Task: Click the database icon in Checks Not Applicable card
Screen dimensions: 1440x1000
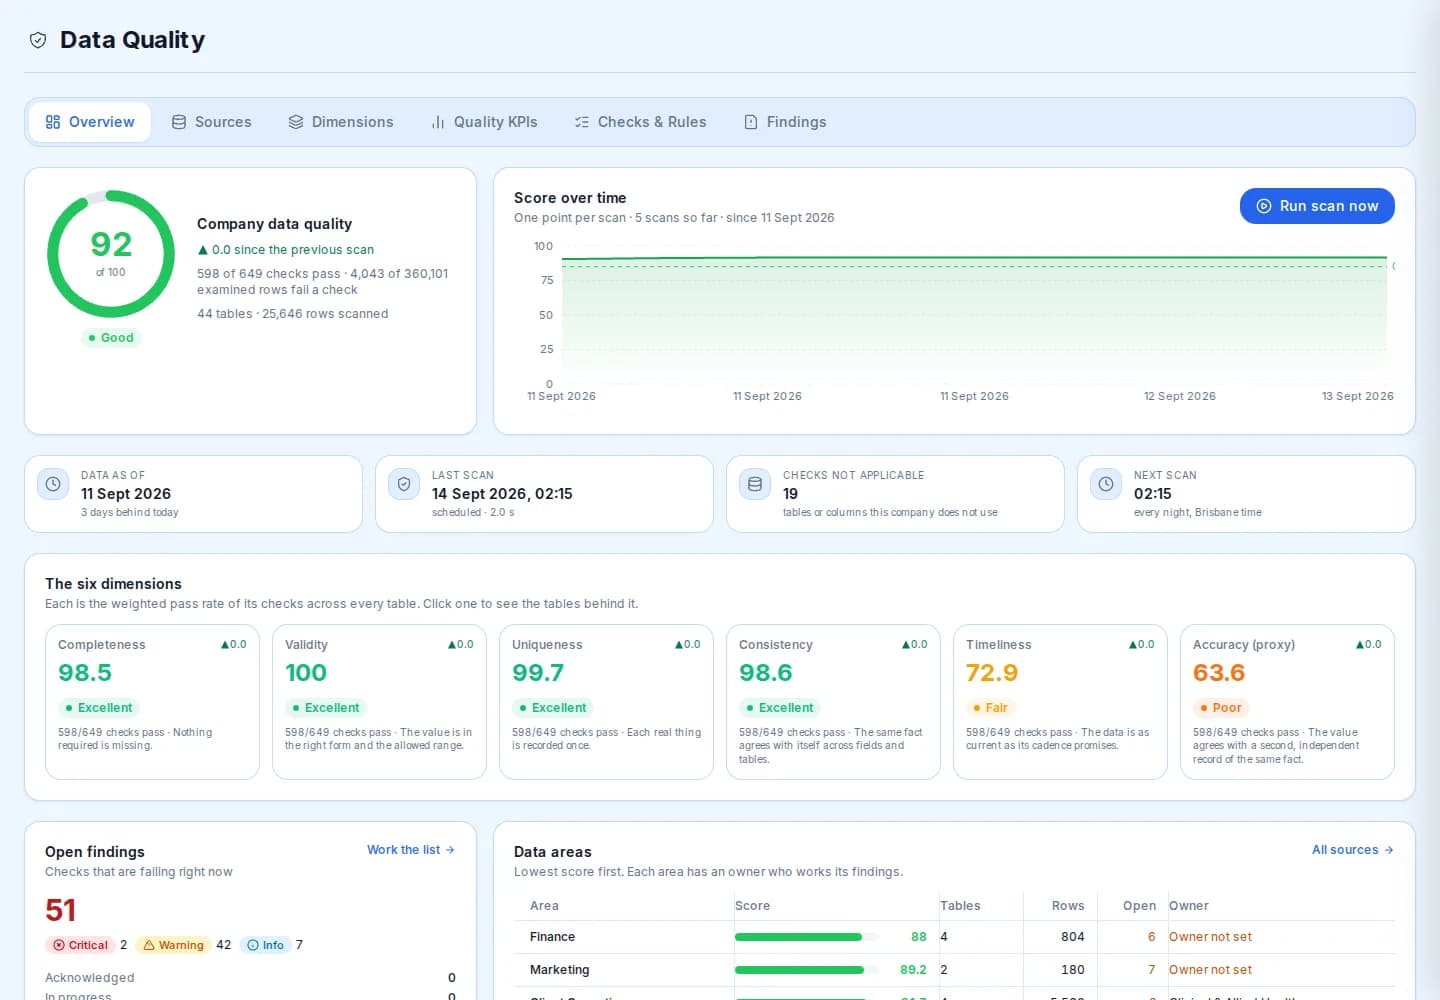Action: tap(755, 484)
